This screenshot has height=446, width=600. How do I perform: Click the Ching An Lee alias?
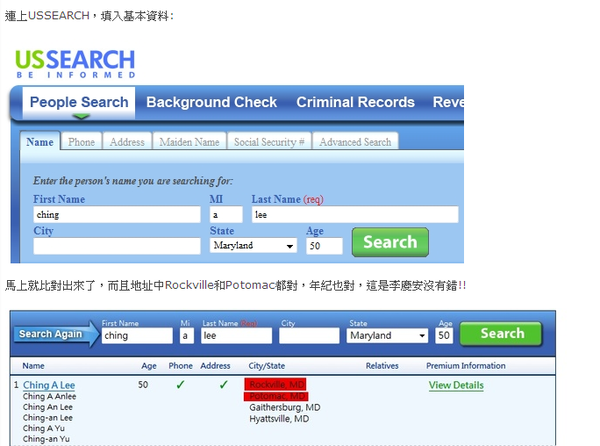tap(47, 407)
